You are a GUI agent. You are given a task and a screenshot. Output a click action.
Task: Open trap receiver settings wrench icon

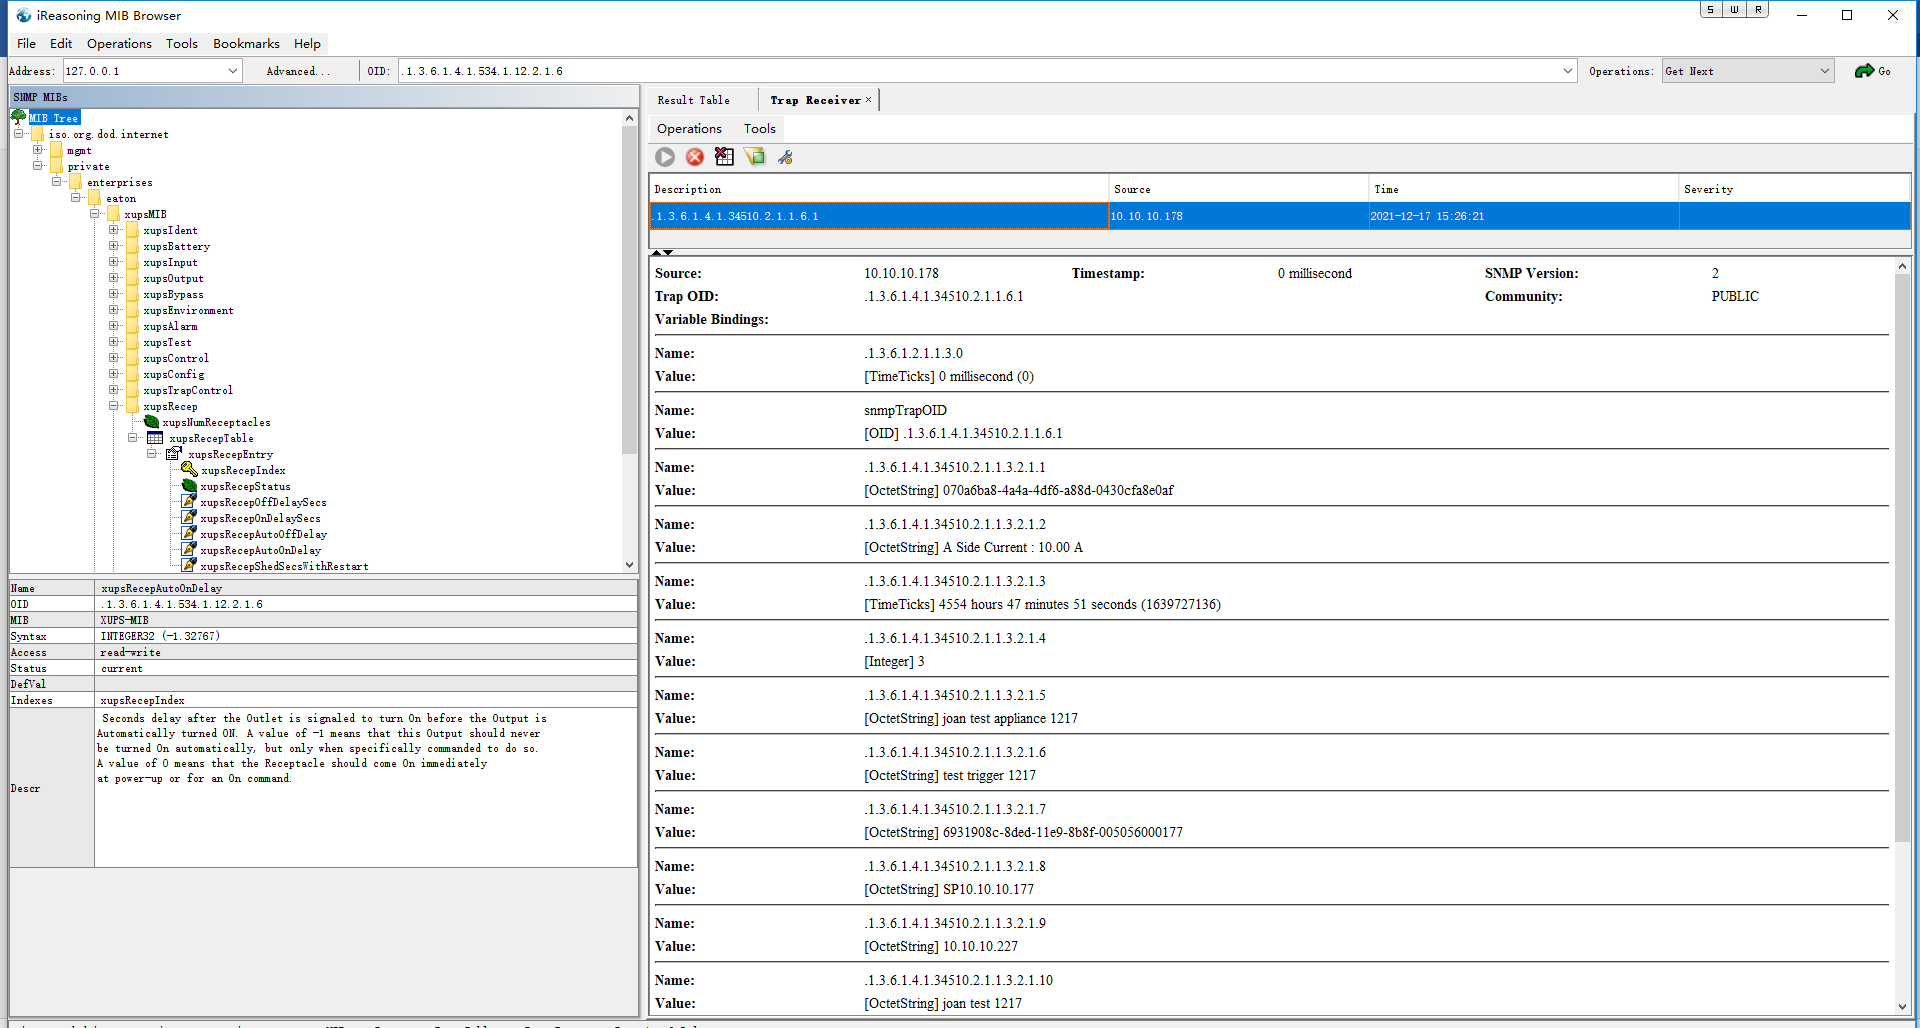pyautogui.click(x=786, y=157)
